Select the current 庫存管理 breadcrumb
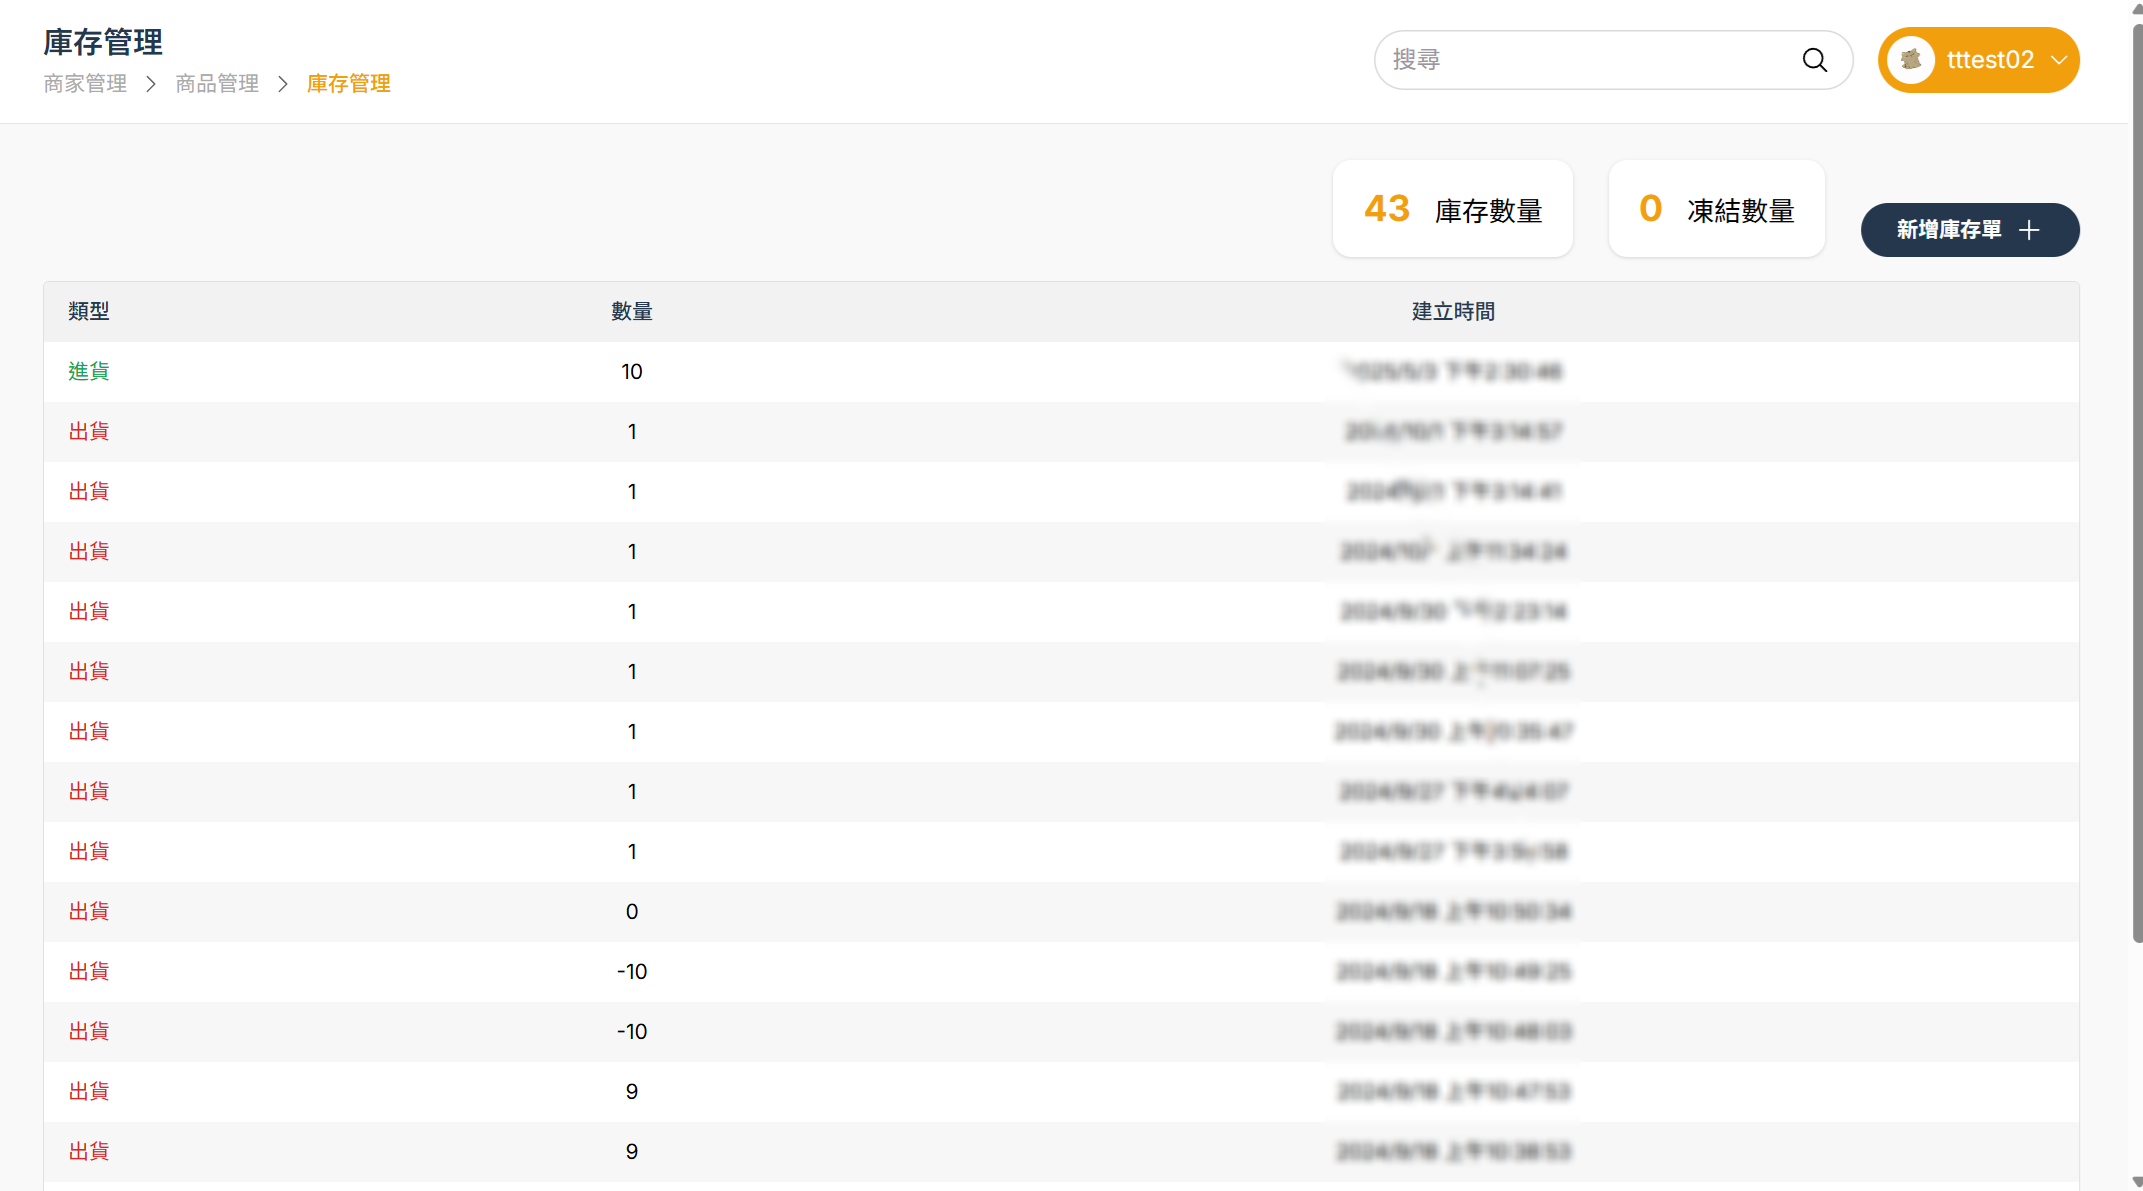 348,84
